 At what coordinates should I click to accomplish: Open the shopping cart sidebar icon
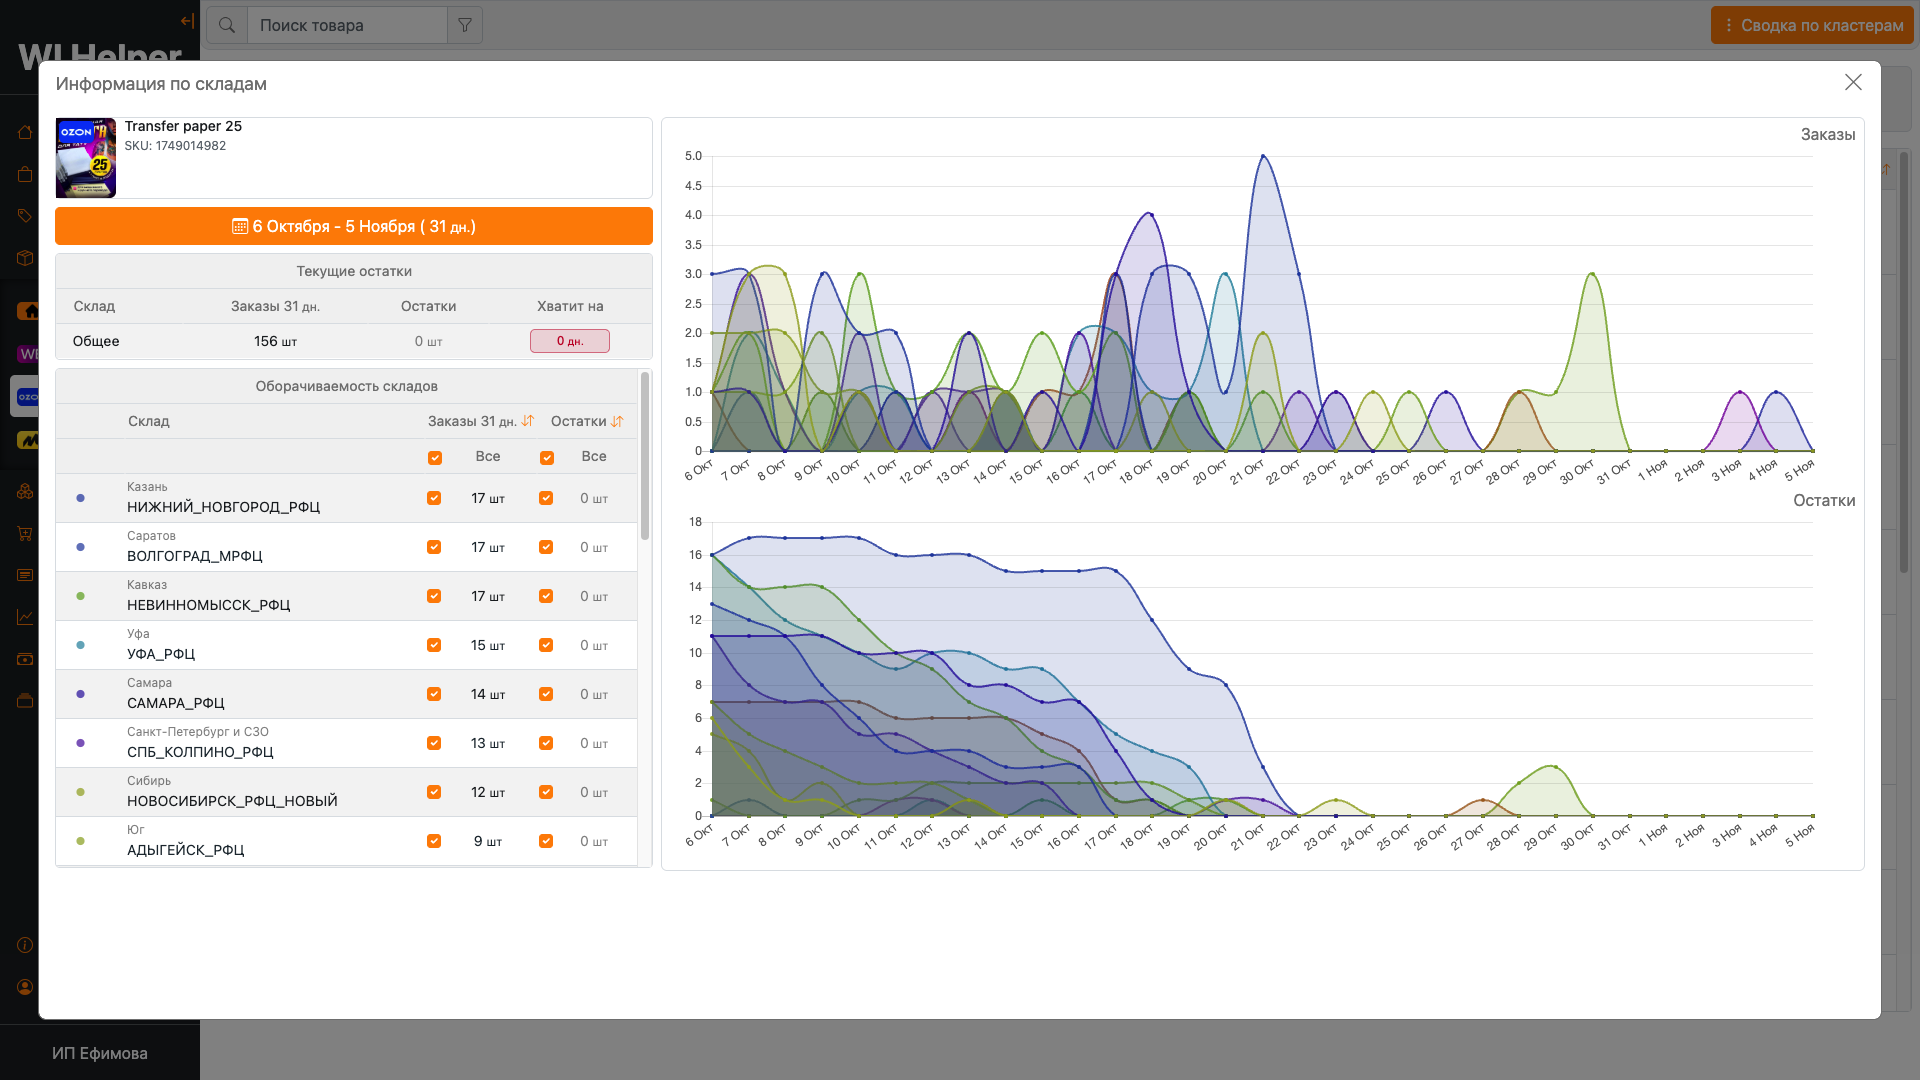(x=25, y=533)
